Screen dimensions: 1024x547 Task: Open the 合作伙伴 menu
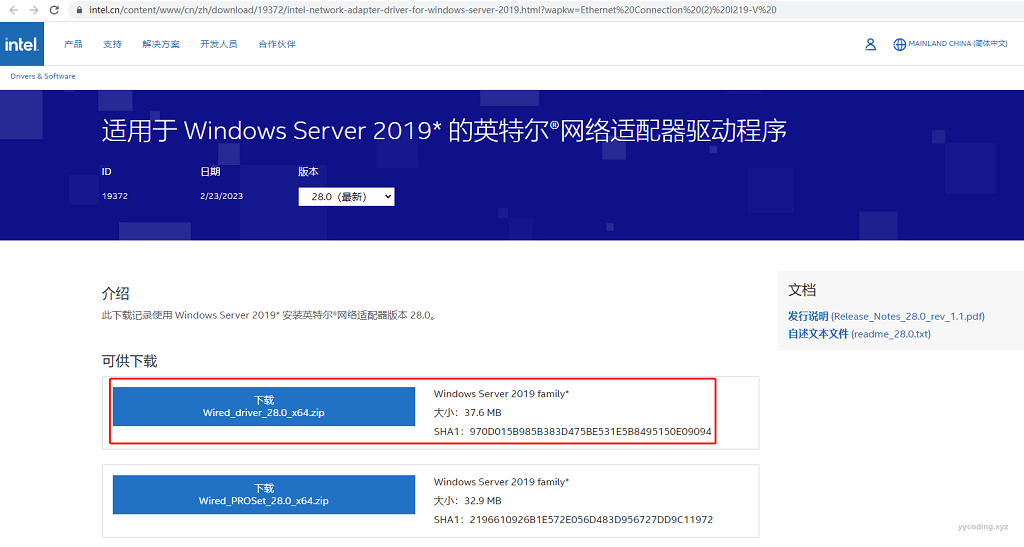[277, 44]
